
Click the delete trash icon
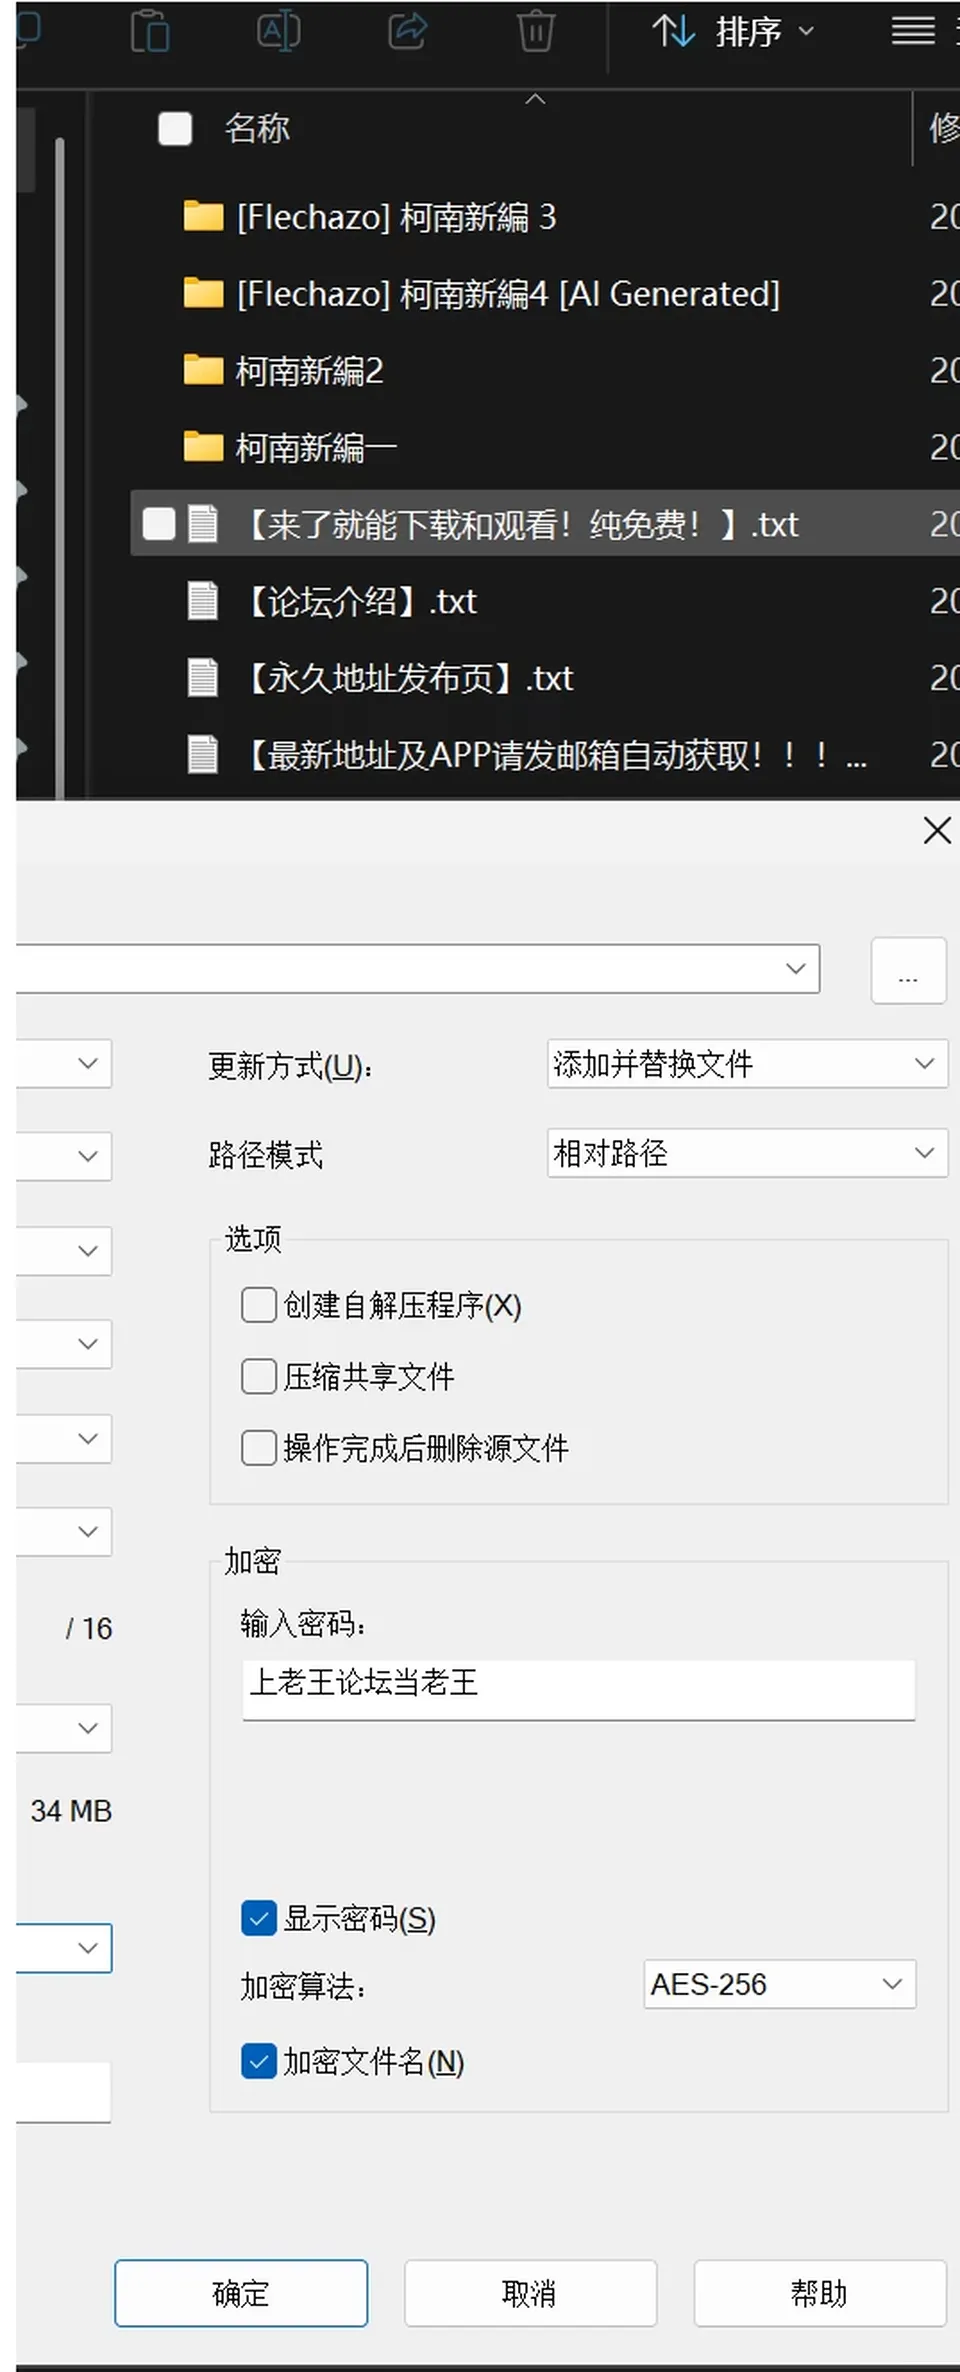[x=536, y=31]
